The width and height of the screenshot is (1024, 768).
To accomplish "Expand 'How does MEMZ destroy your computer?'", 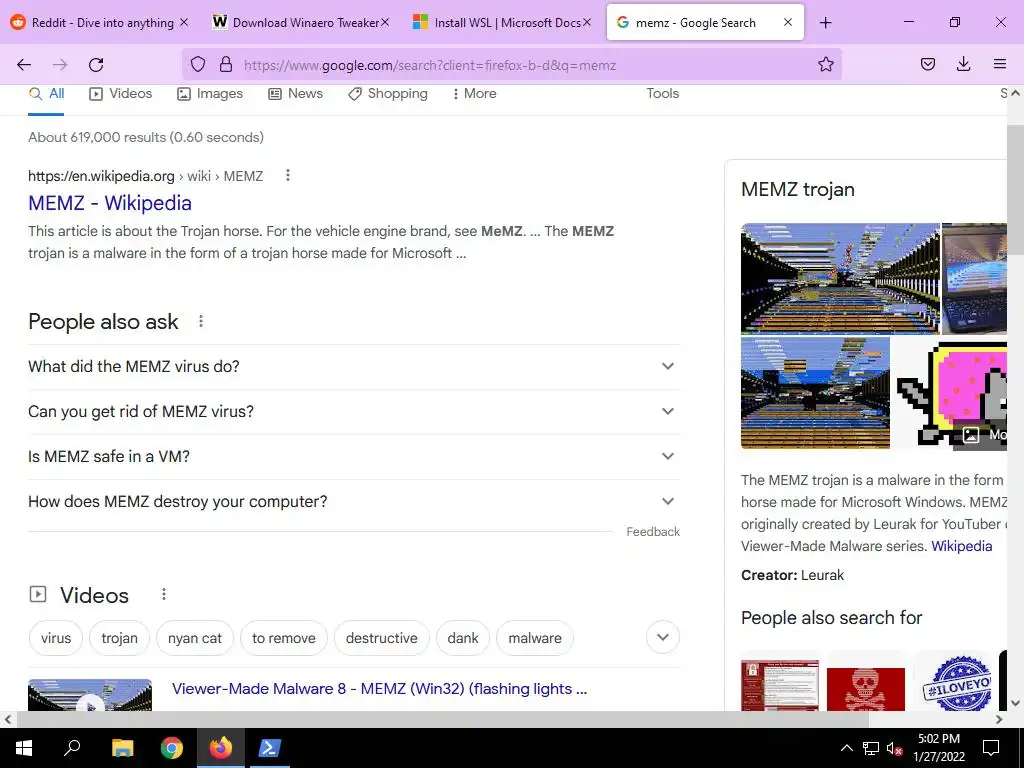I will (x=353, y=502).
